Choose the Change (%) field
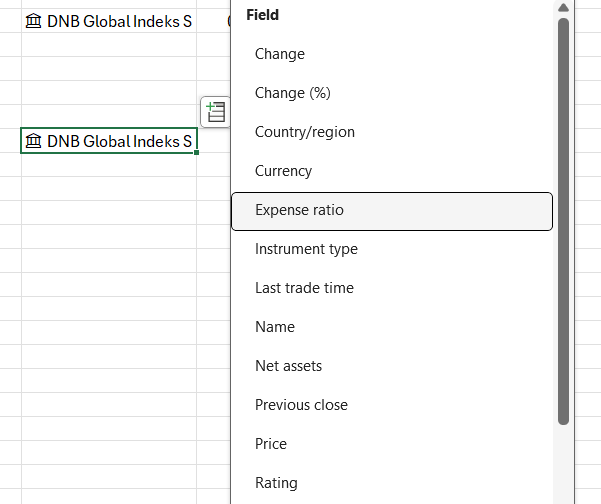Viewport: 601px width, 504px height. [x=292, y=93]
